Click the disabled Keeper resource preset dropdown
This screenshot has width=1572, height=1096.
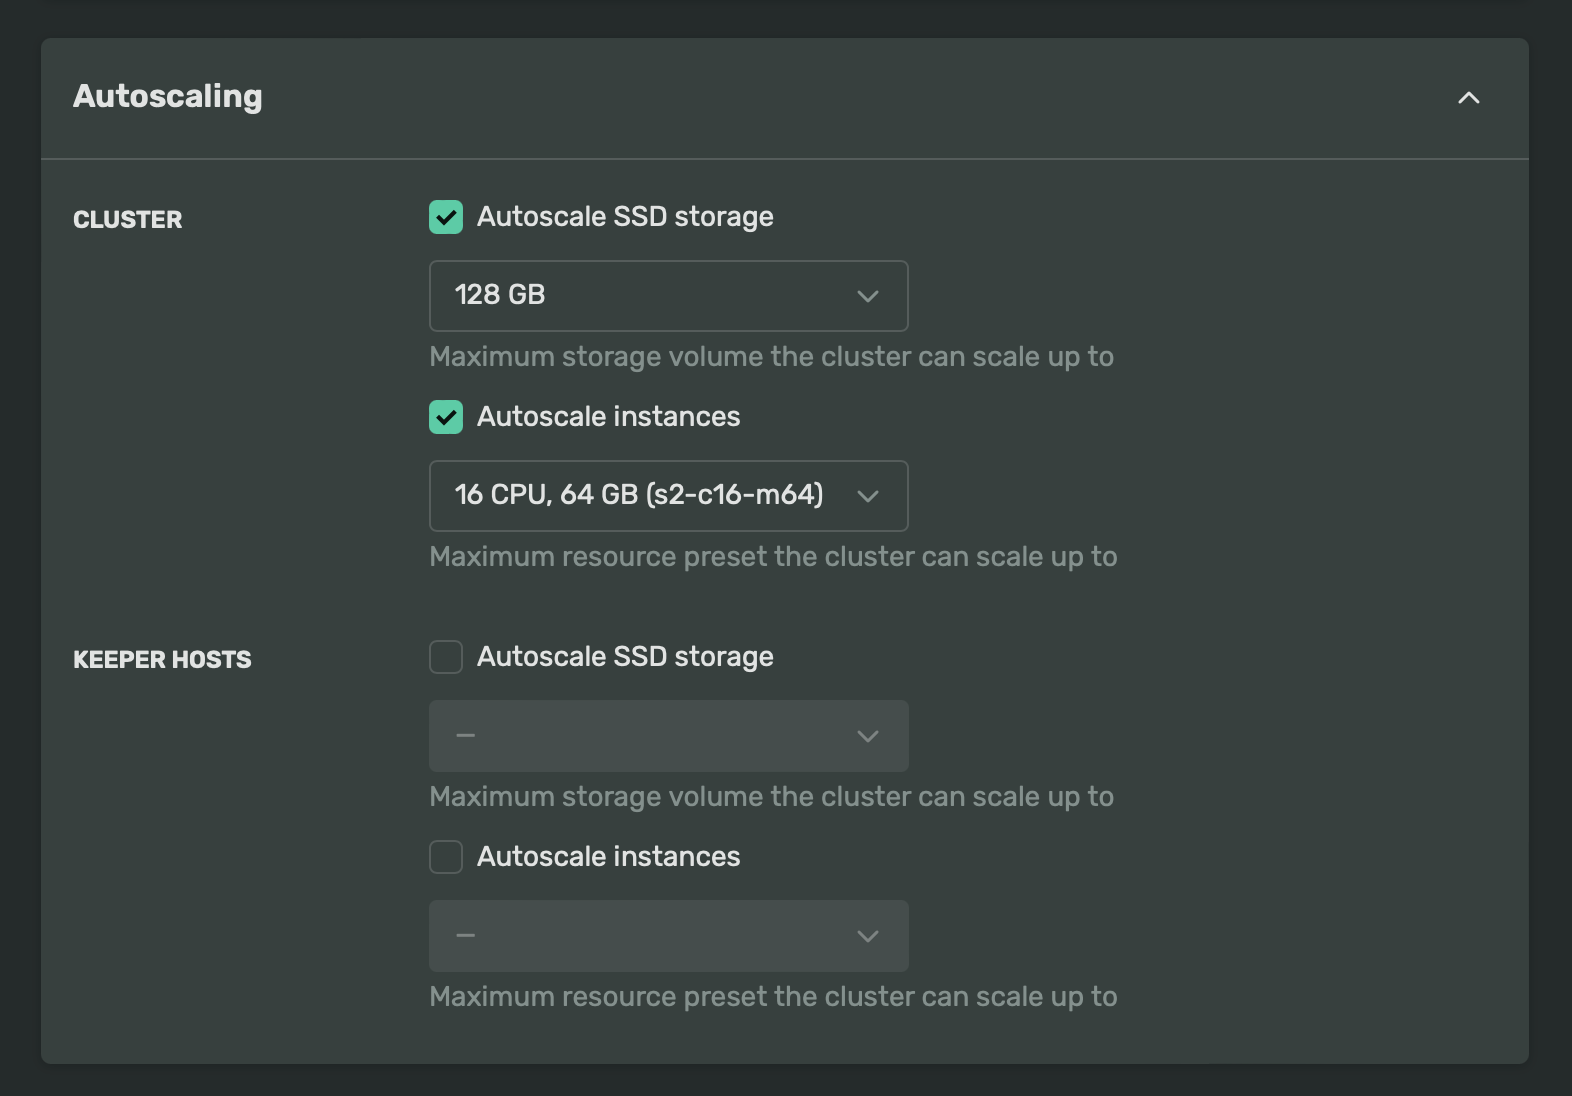[668, 936]
